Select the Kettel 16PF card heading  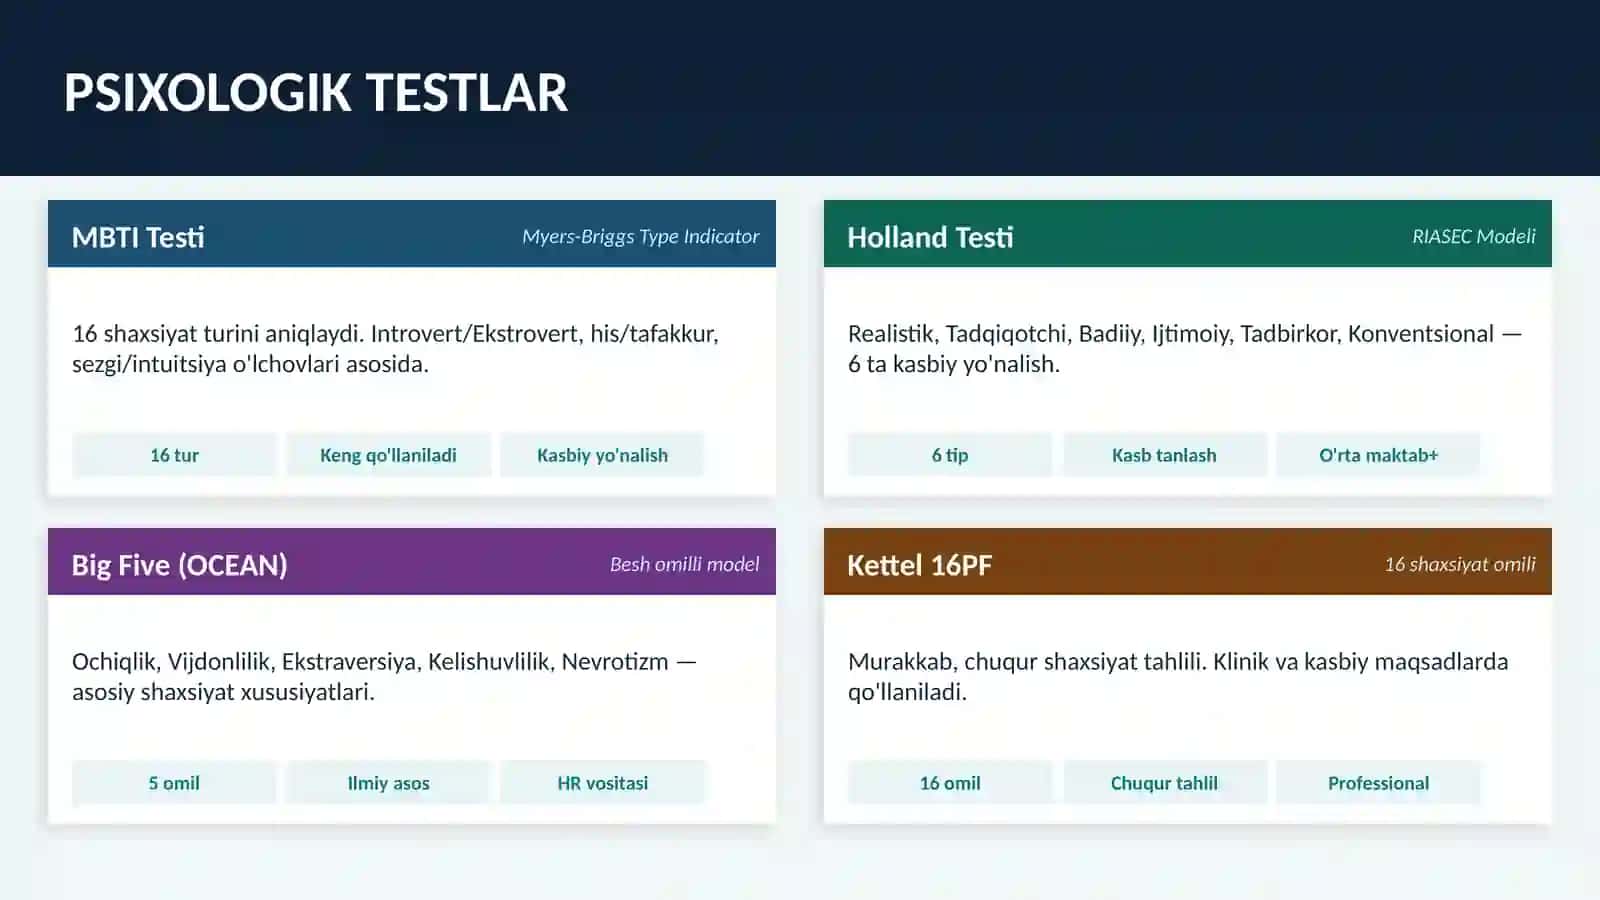(x=920, y=565)
